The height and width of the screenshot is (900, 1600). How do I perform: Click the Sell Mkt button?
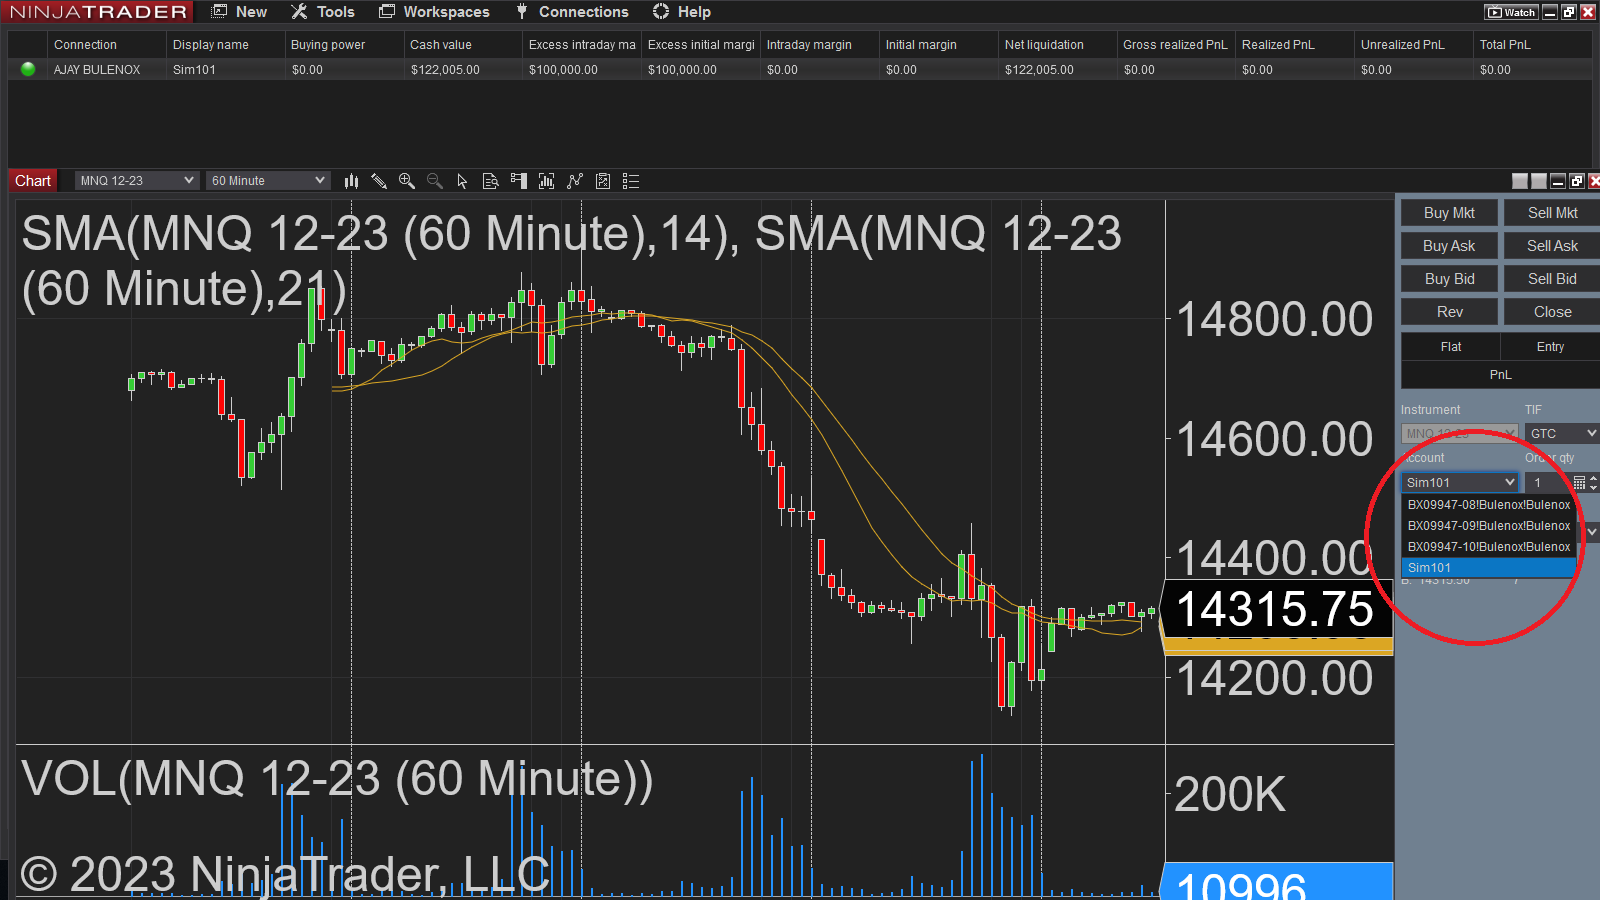point(1552,213)
